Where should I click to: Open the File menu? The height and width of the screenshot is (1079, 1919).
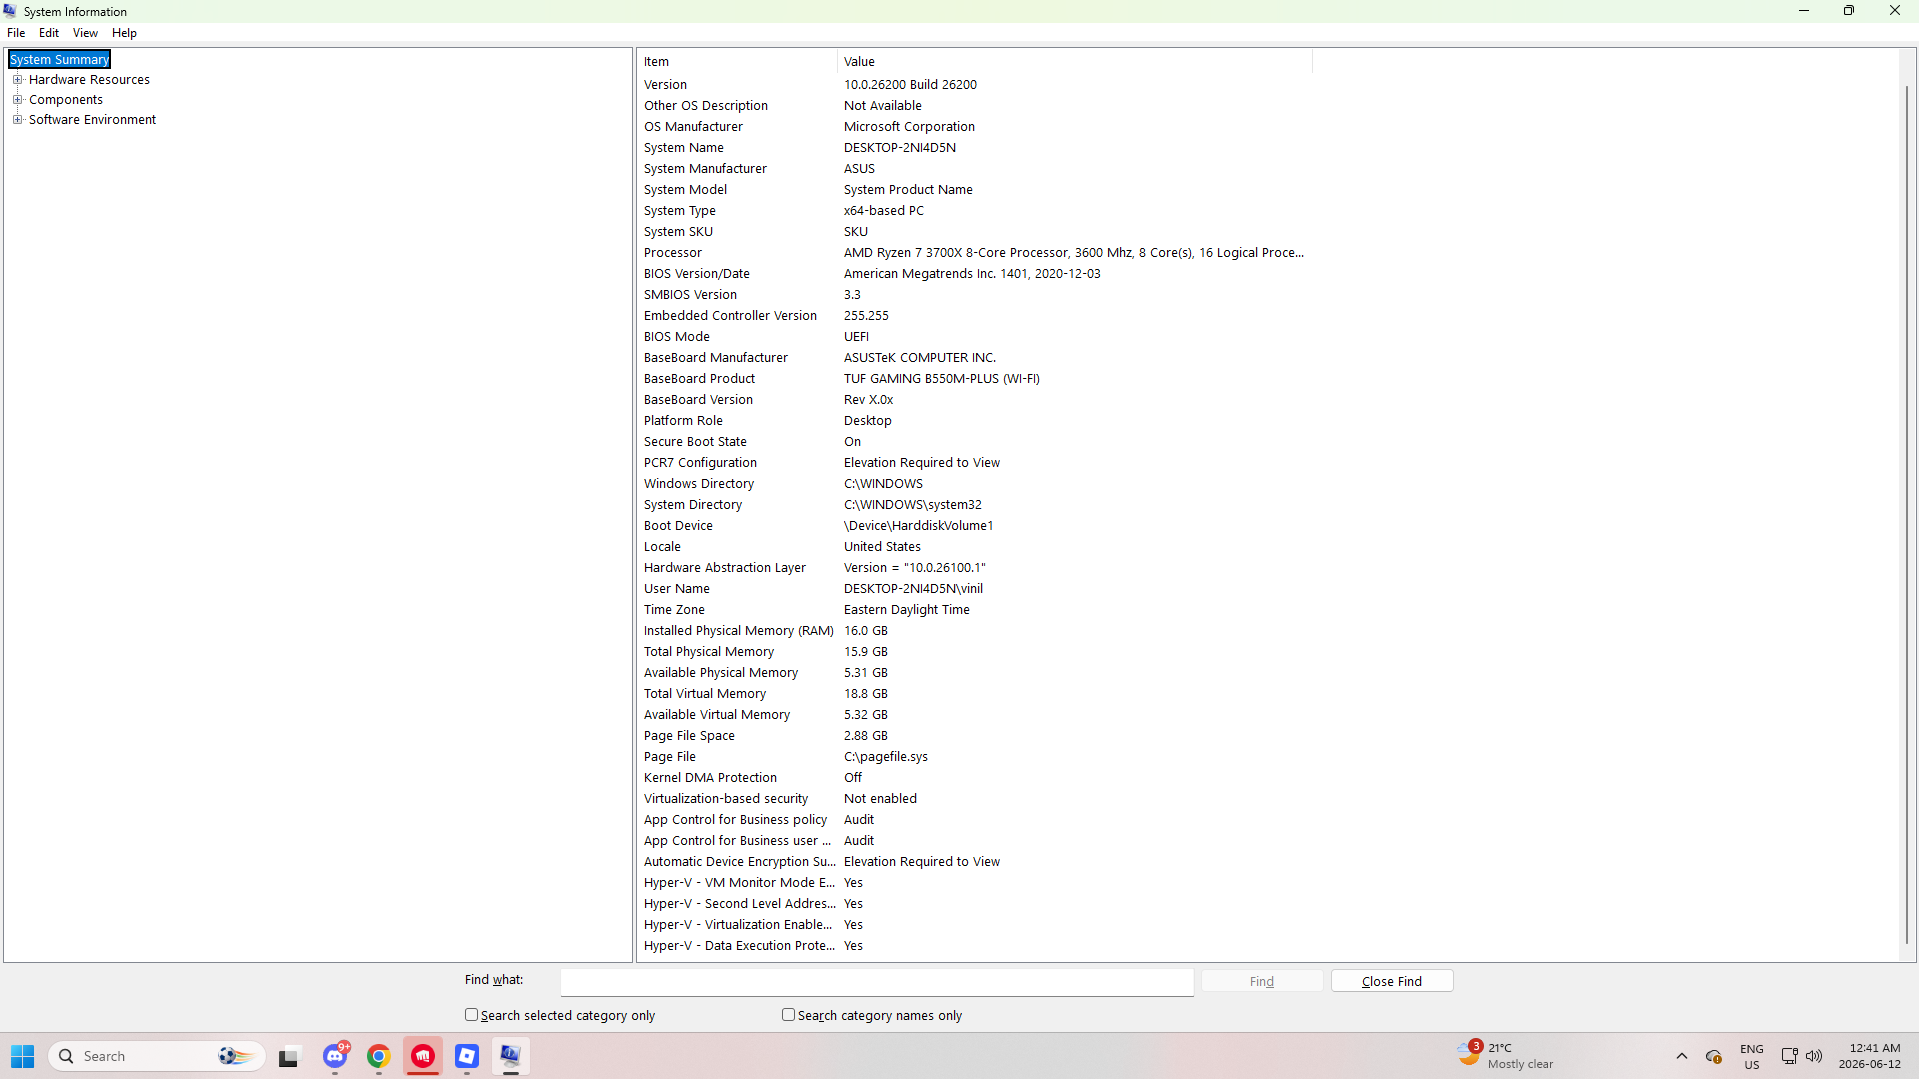coord(16,33)
